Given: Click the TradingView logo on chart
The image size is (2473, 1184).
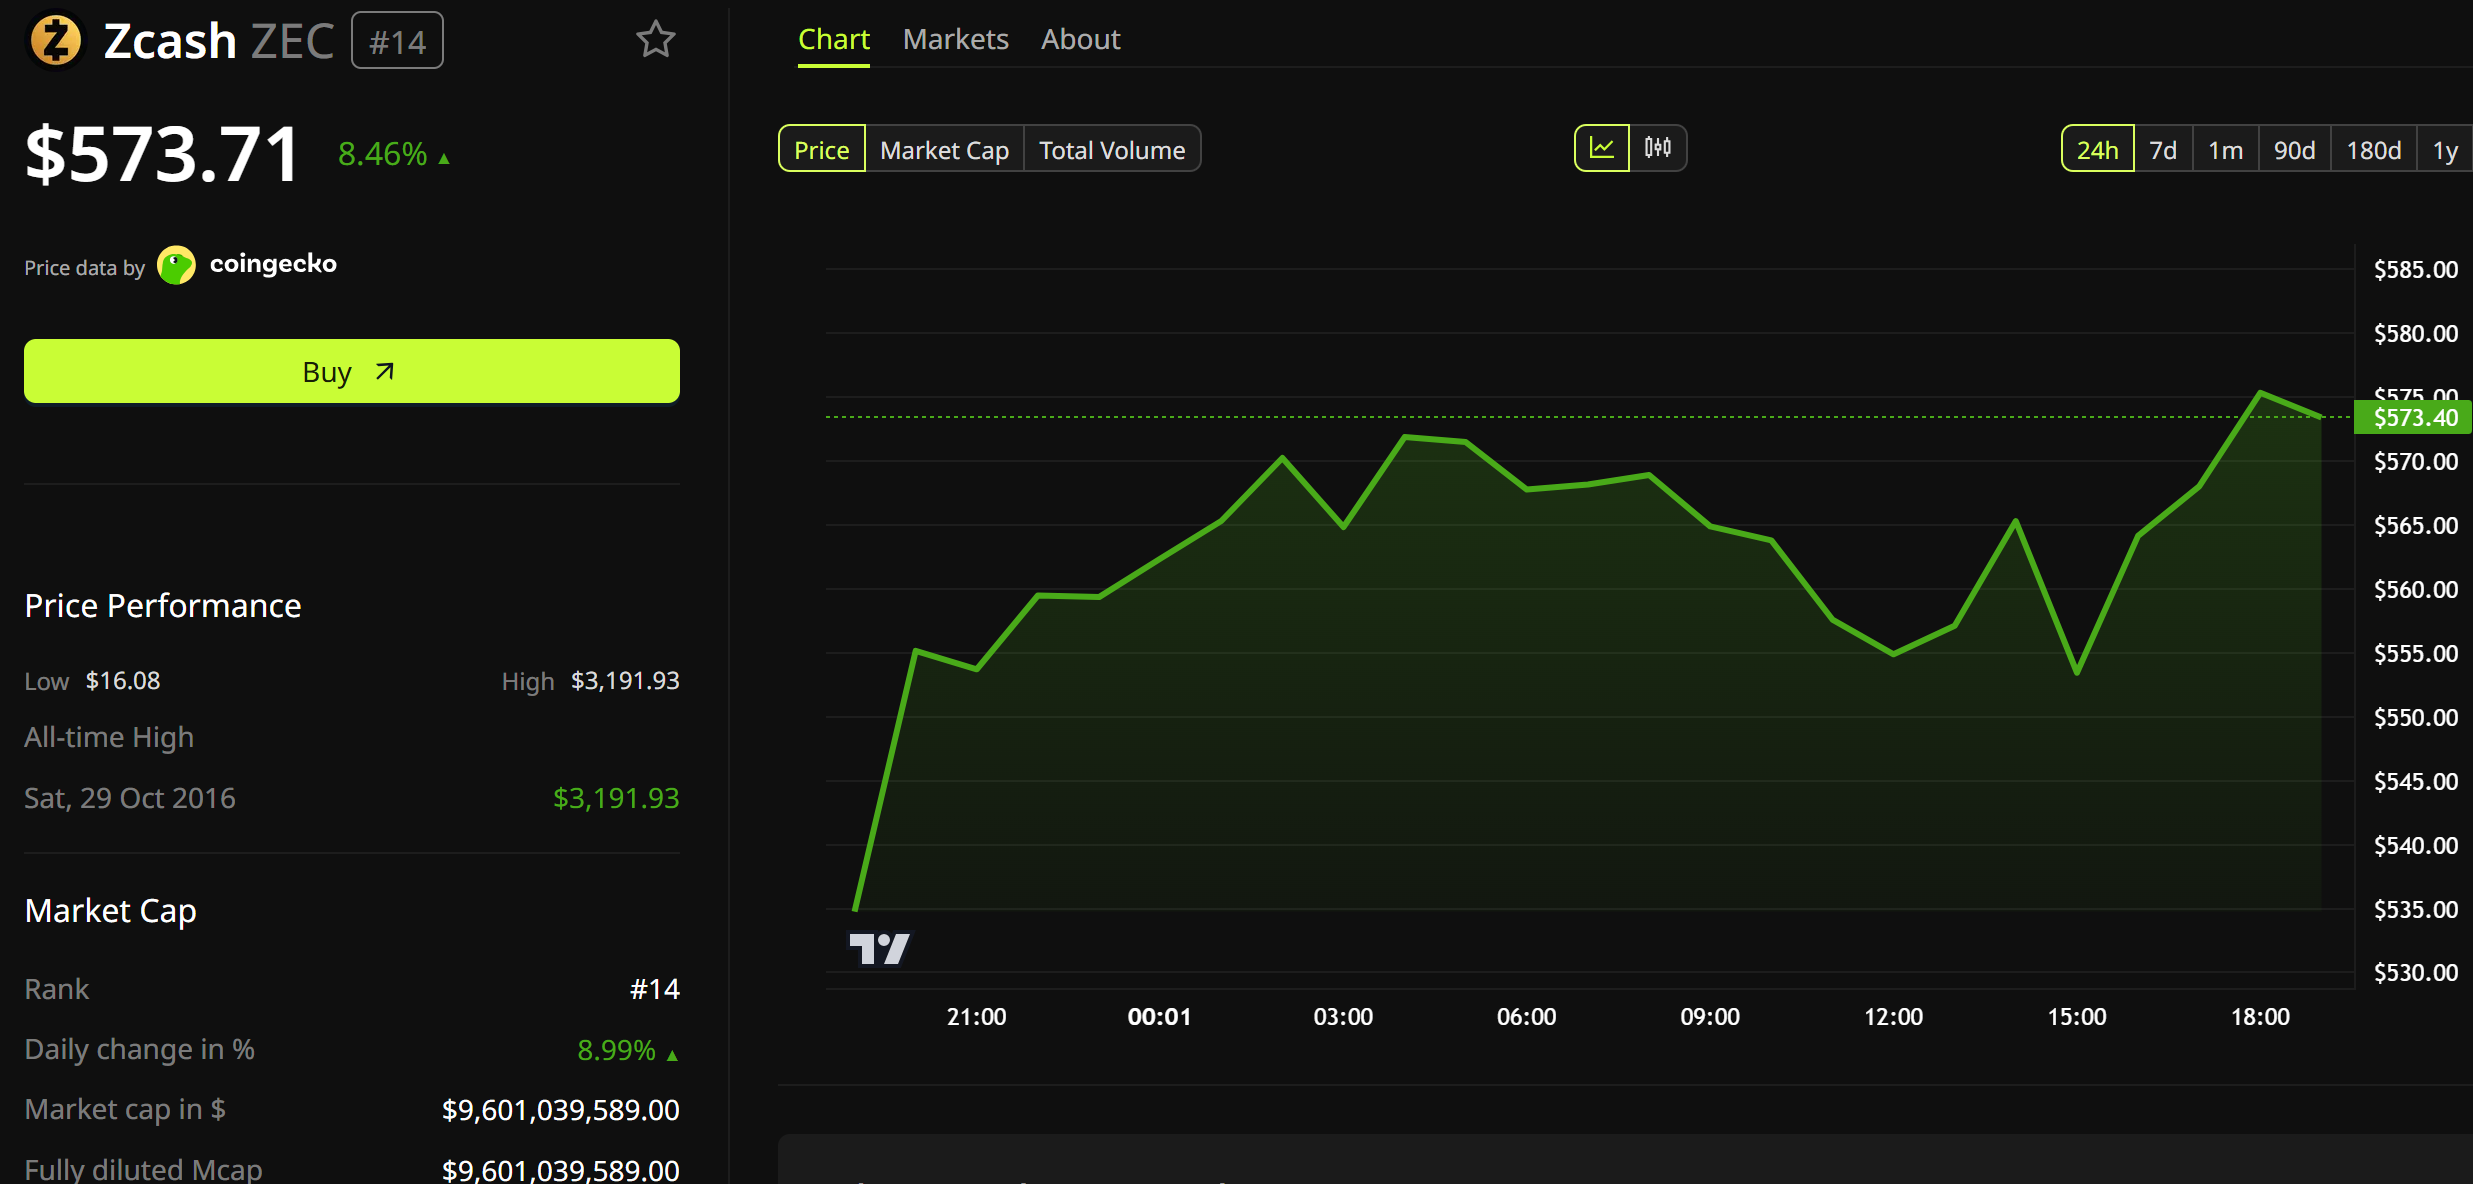Looking at the screenshot, I should [x=879, y=948].
